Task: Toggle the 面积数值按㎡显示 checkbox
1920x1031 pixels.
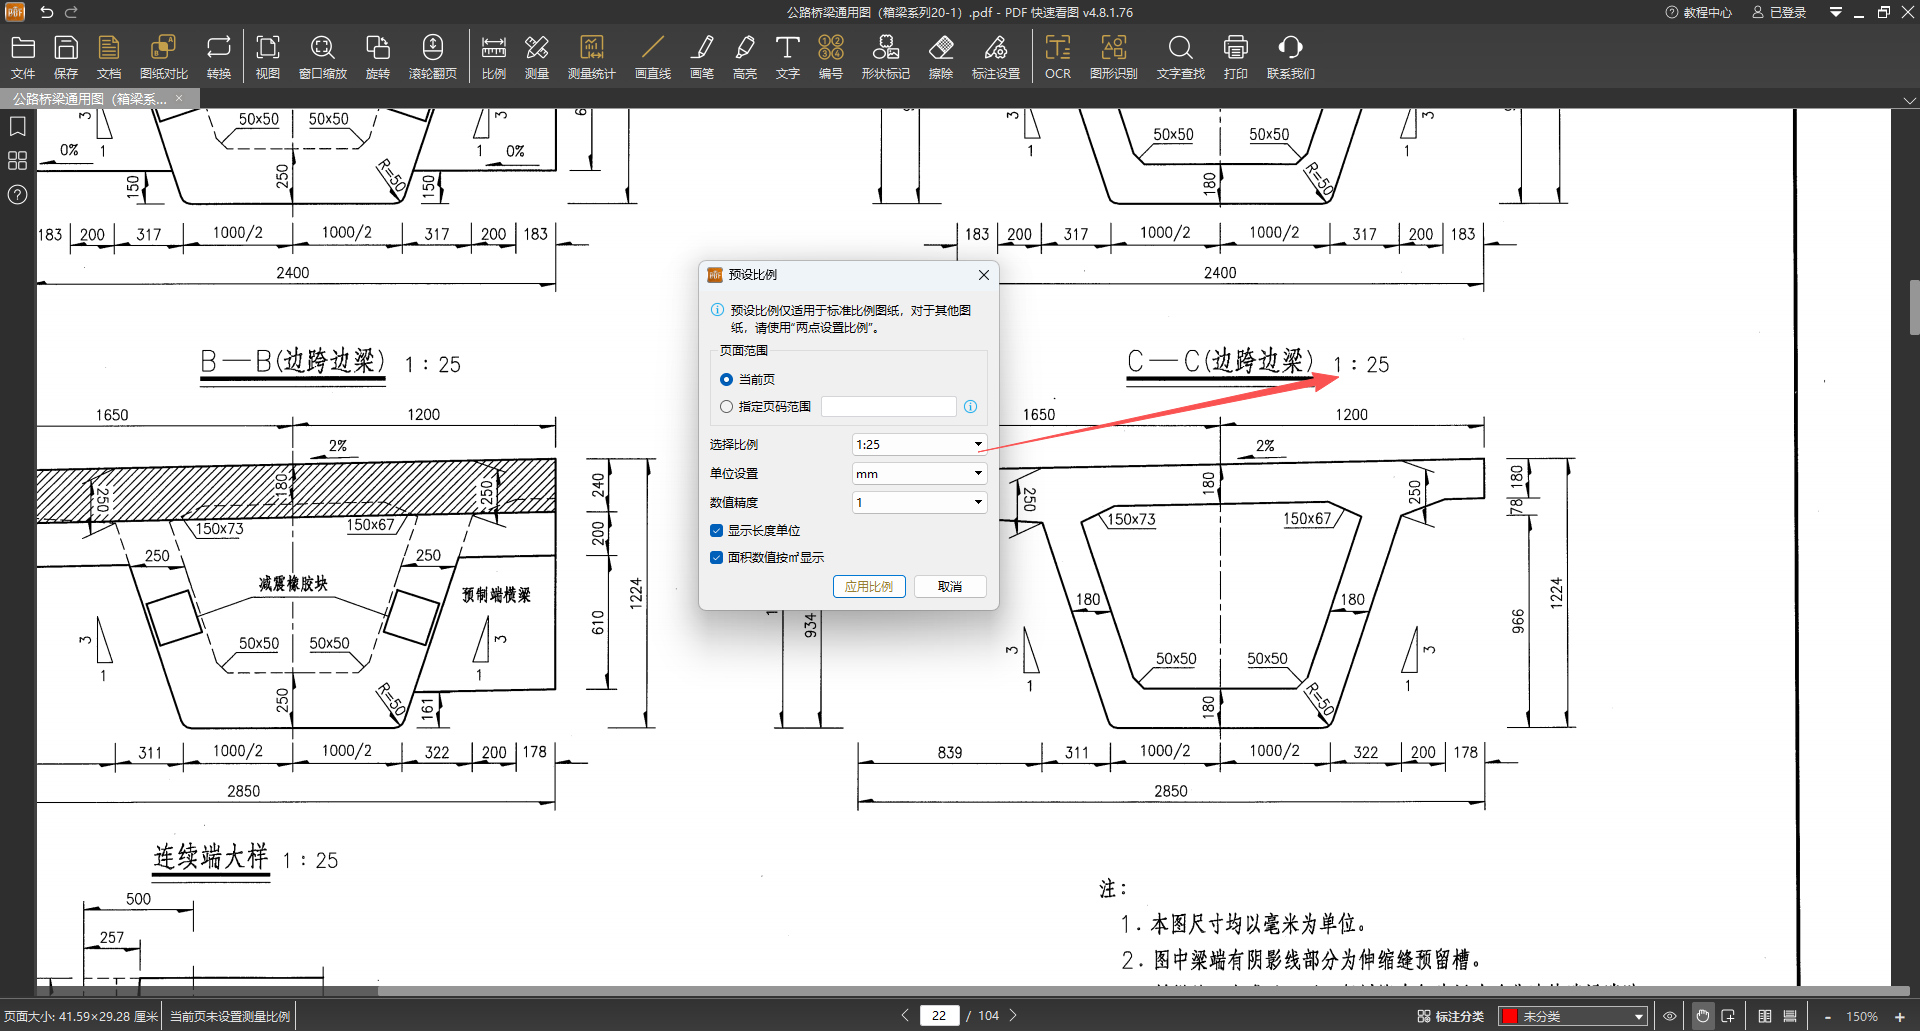Action: click(x=717, y=558)
